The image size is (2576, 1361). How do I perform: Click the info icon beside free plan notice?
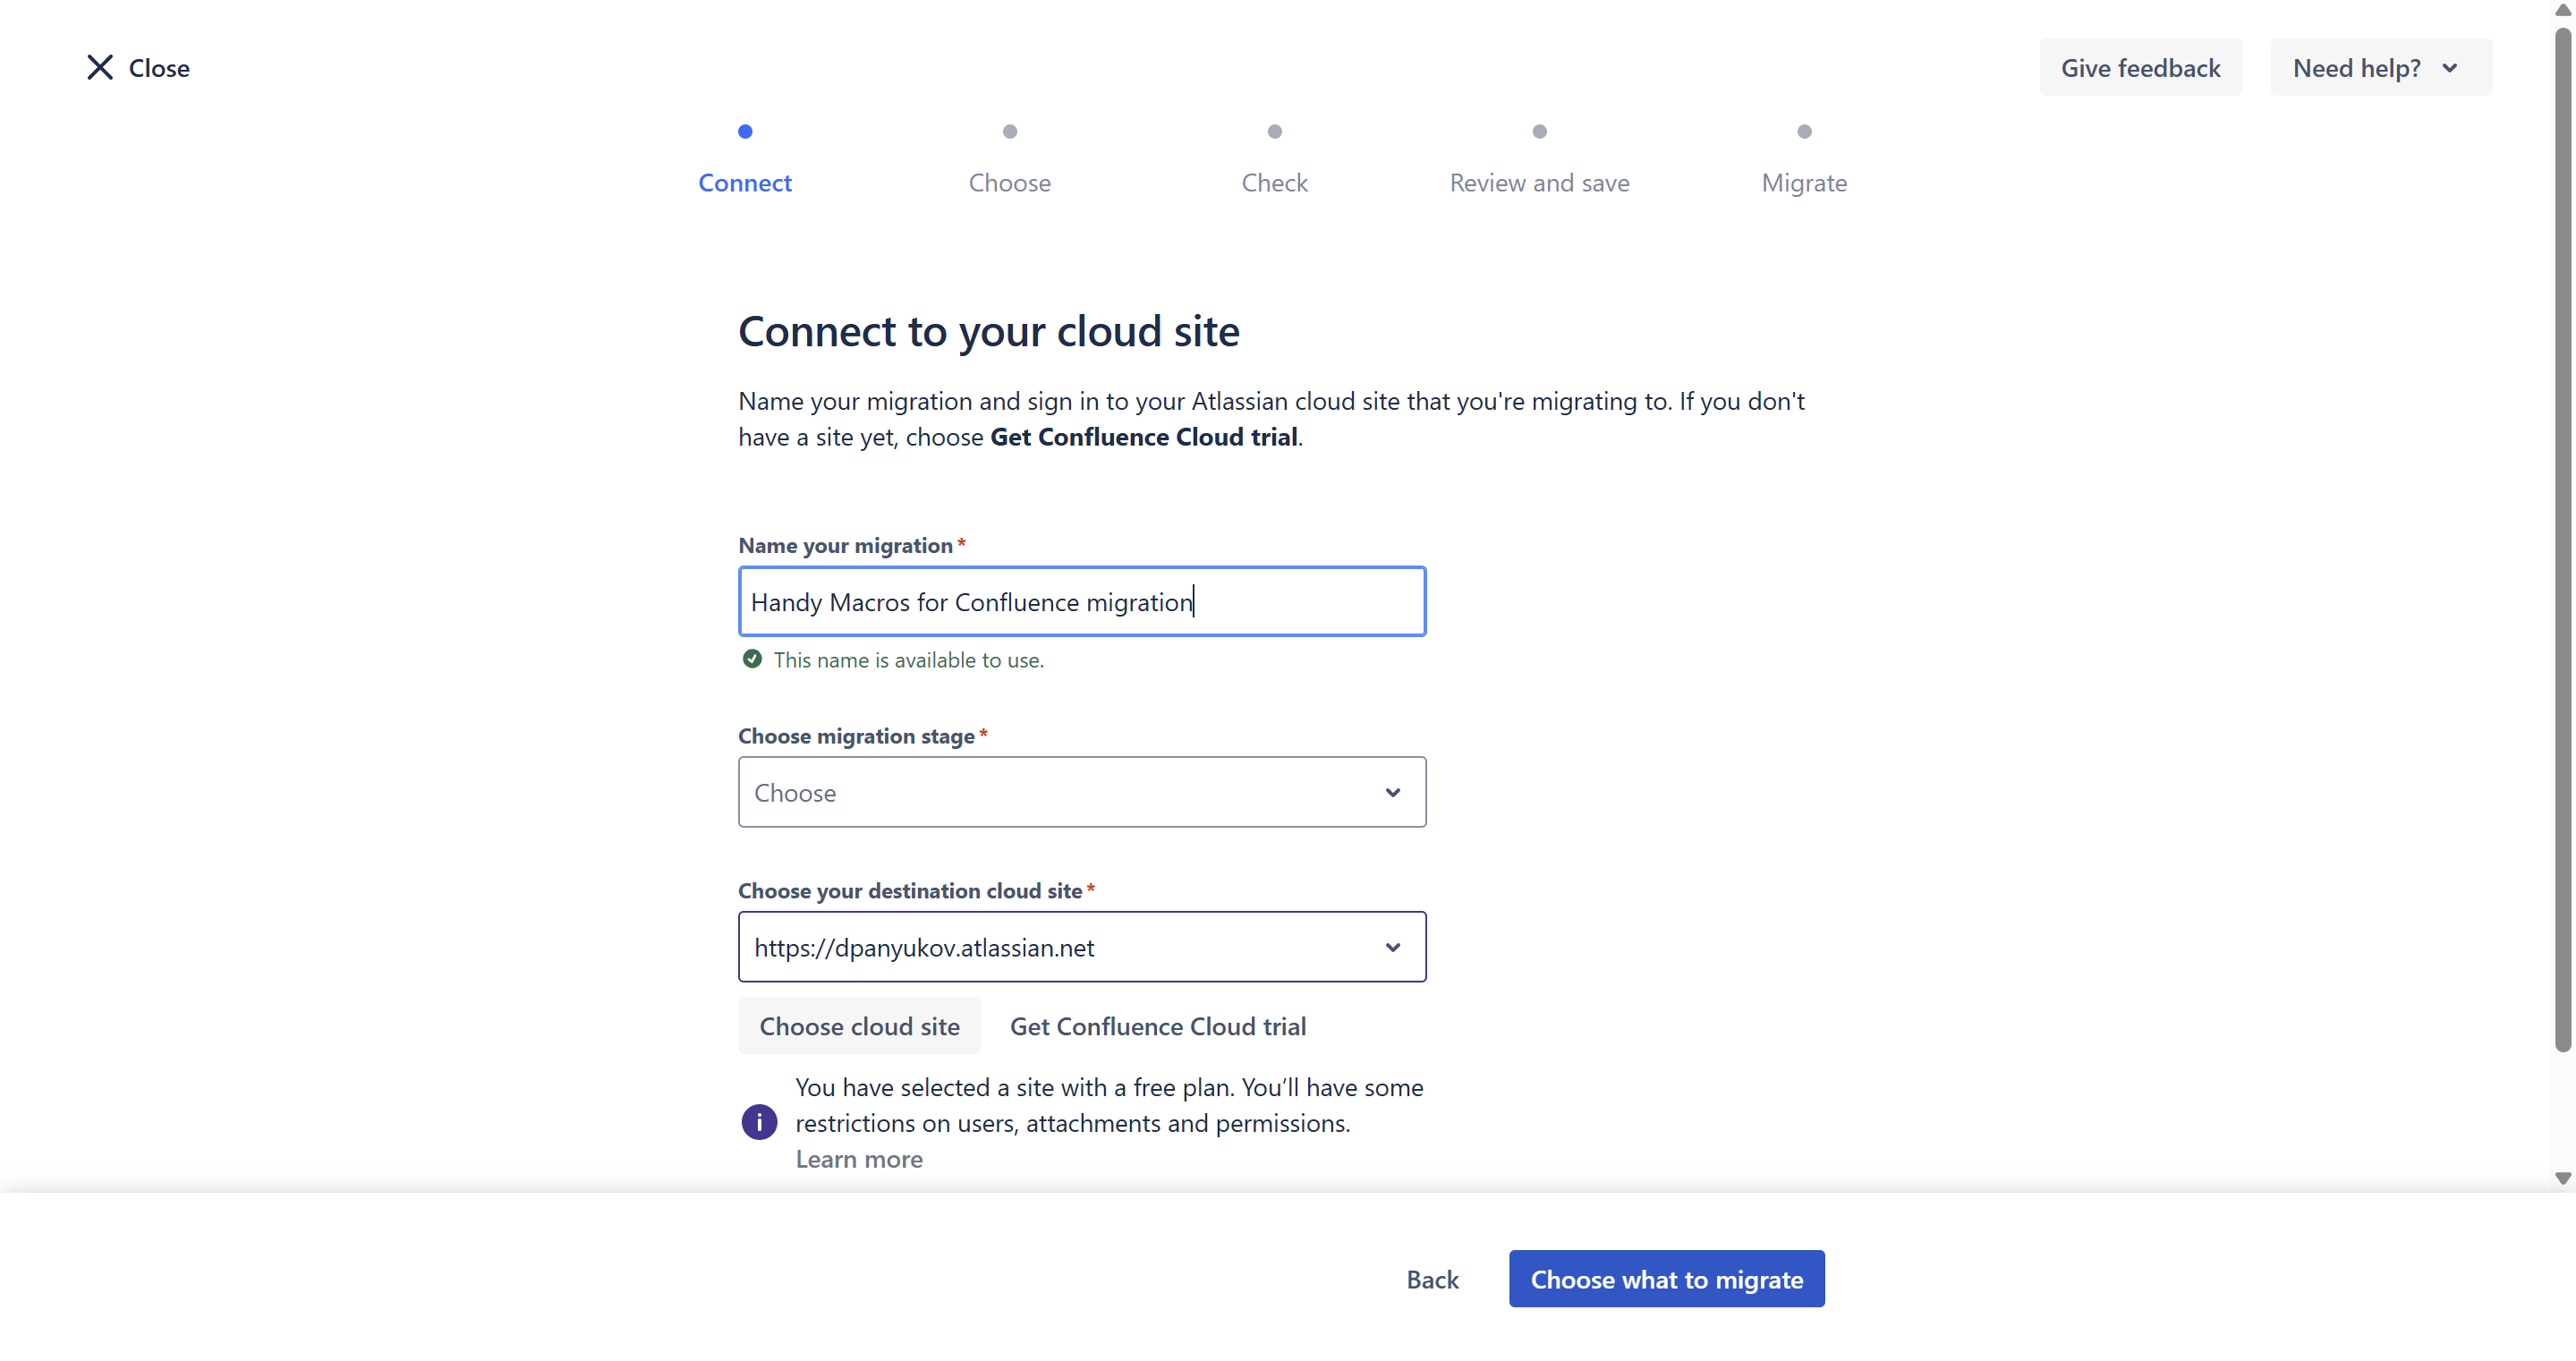(x=759, y=1122)
